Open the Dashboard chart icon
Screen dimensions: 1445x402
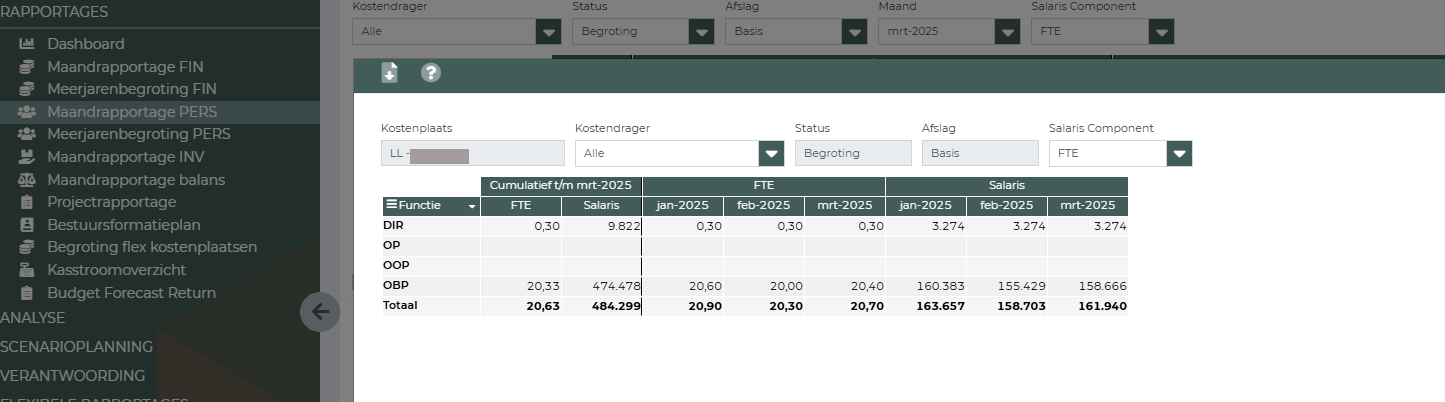coord(27,44)
